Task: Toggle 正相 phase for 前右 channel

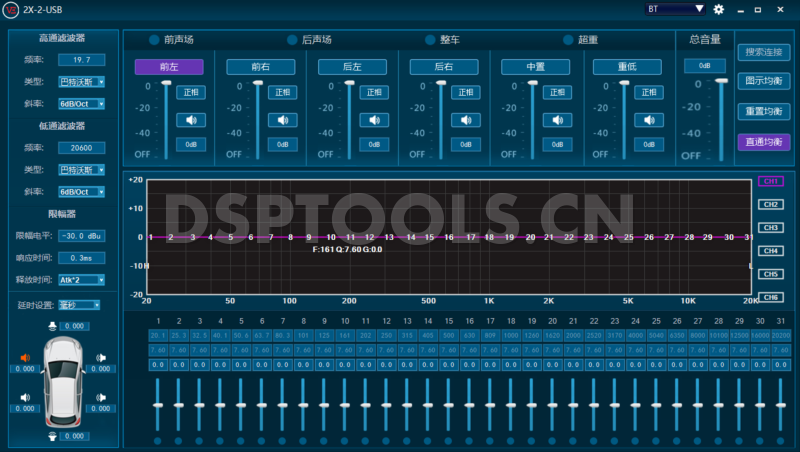Action: (x=283, y=92)
